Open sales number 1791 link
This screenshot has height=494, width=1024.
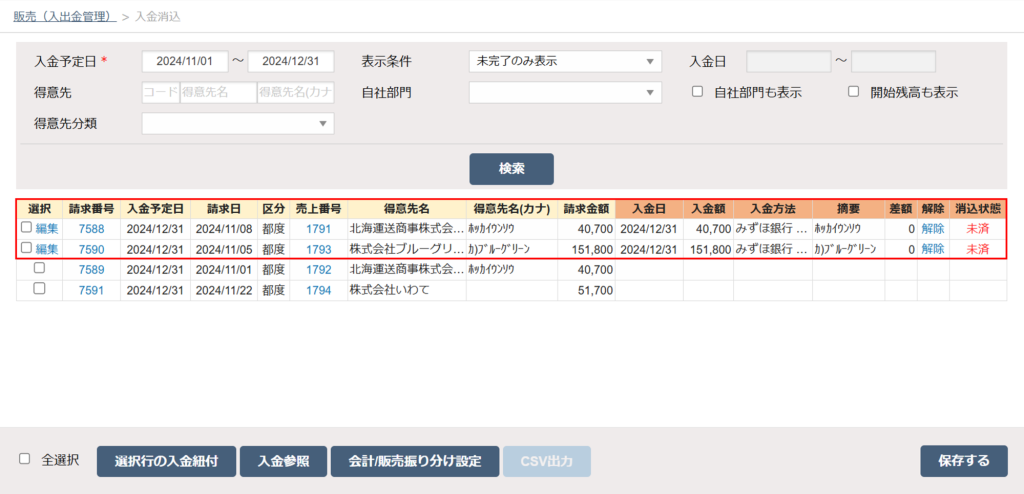pyautogui.click(x=319, y=229)
